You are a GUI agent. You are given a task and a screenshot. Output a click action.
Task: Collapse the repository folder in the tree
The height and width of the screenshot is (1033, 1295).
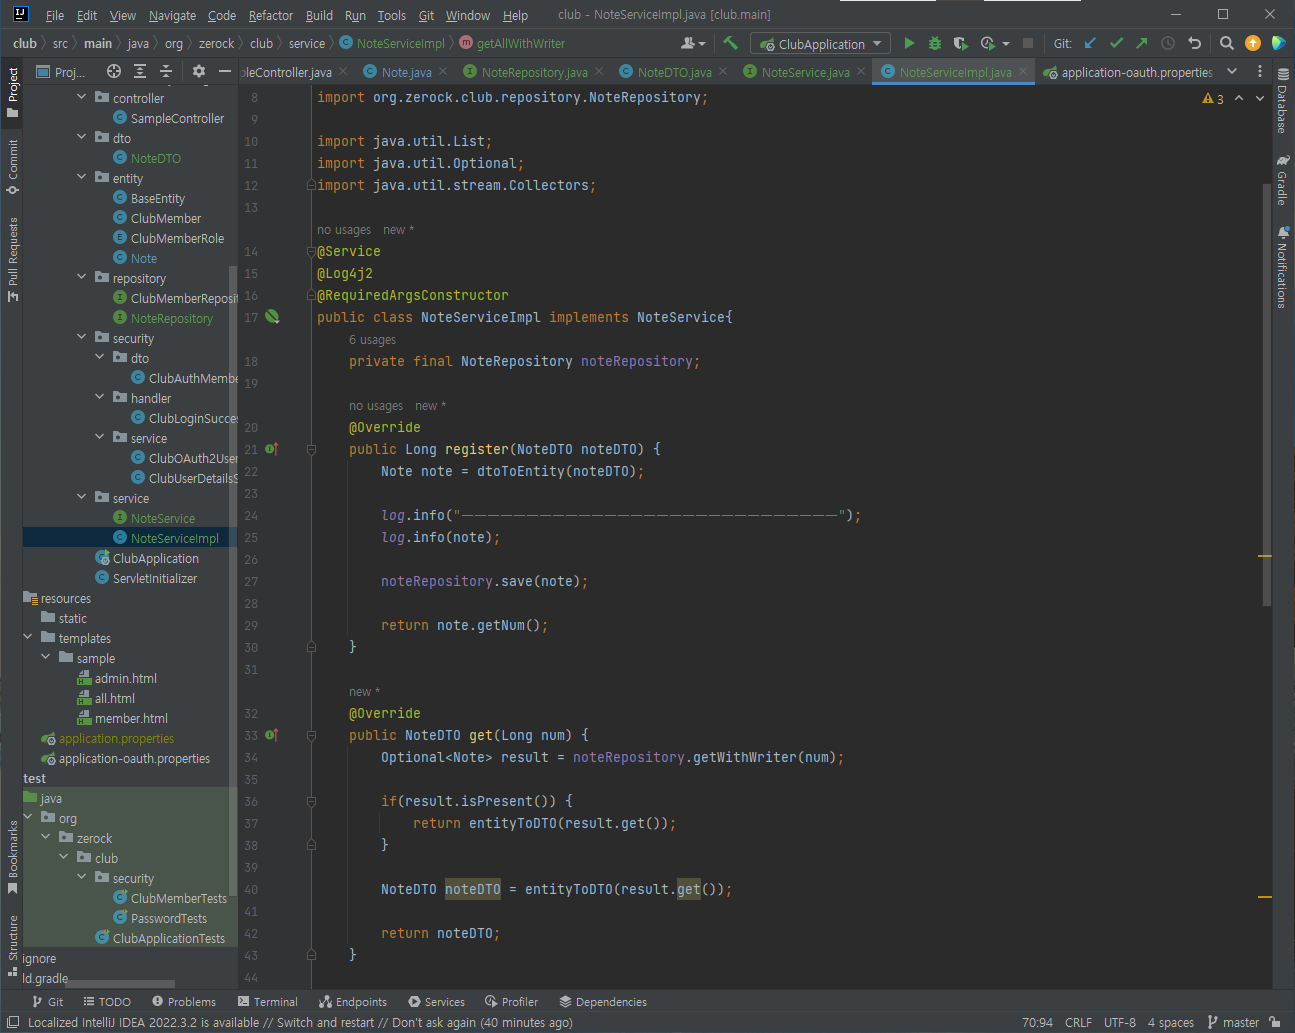[82, 277]
